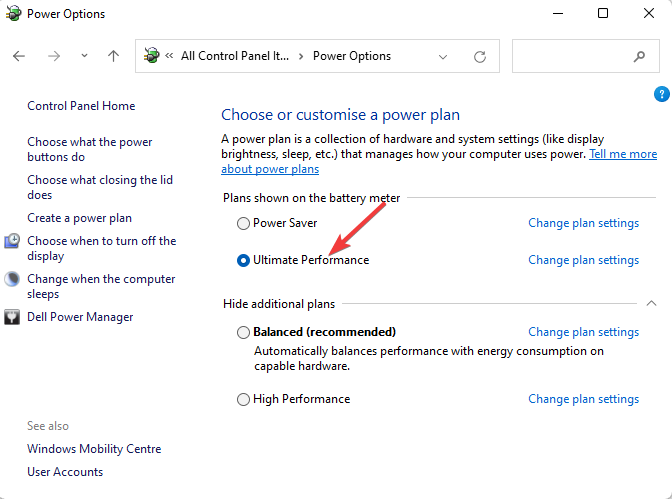Open Dell Power Manager link

tap(80, 317)
